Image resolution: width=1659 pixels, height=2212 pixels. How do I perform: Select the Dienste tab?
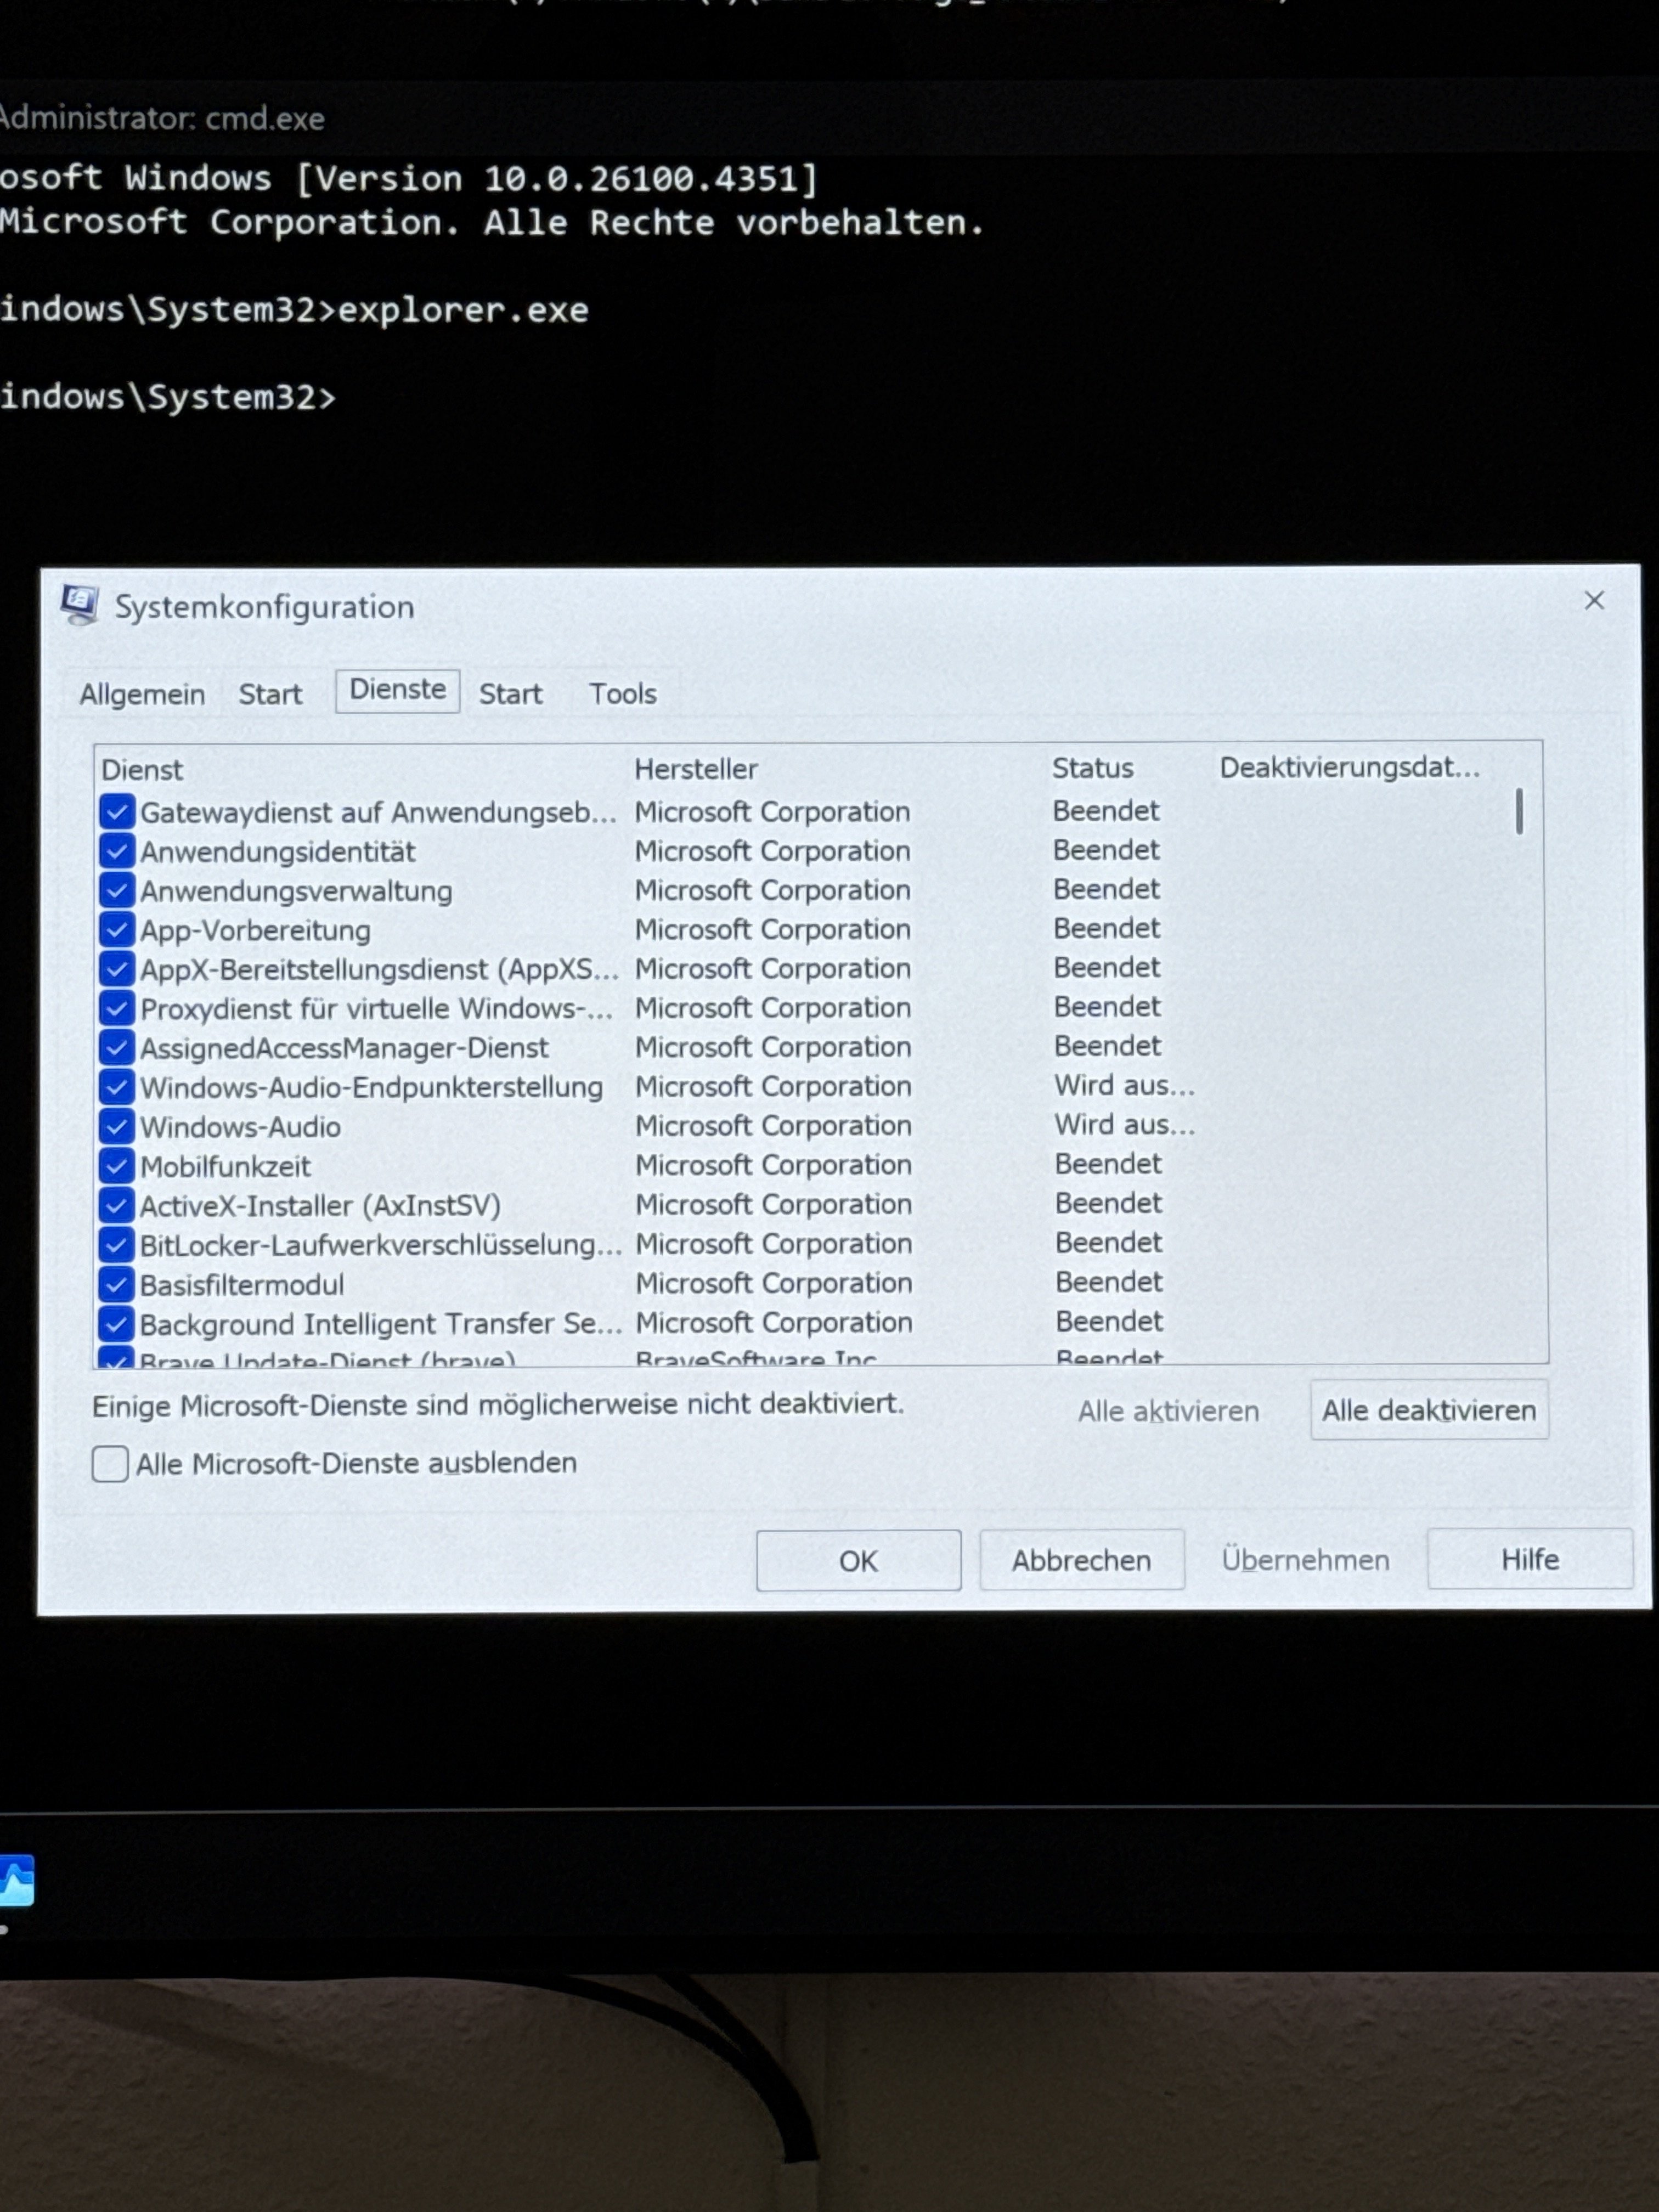tap(397, 690)
